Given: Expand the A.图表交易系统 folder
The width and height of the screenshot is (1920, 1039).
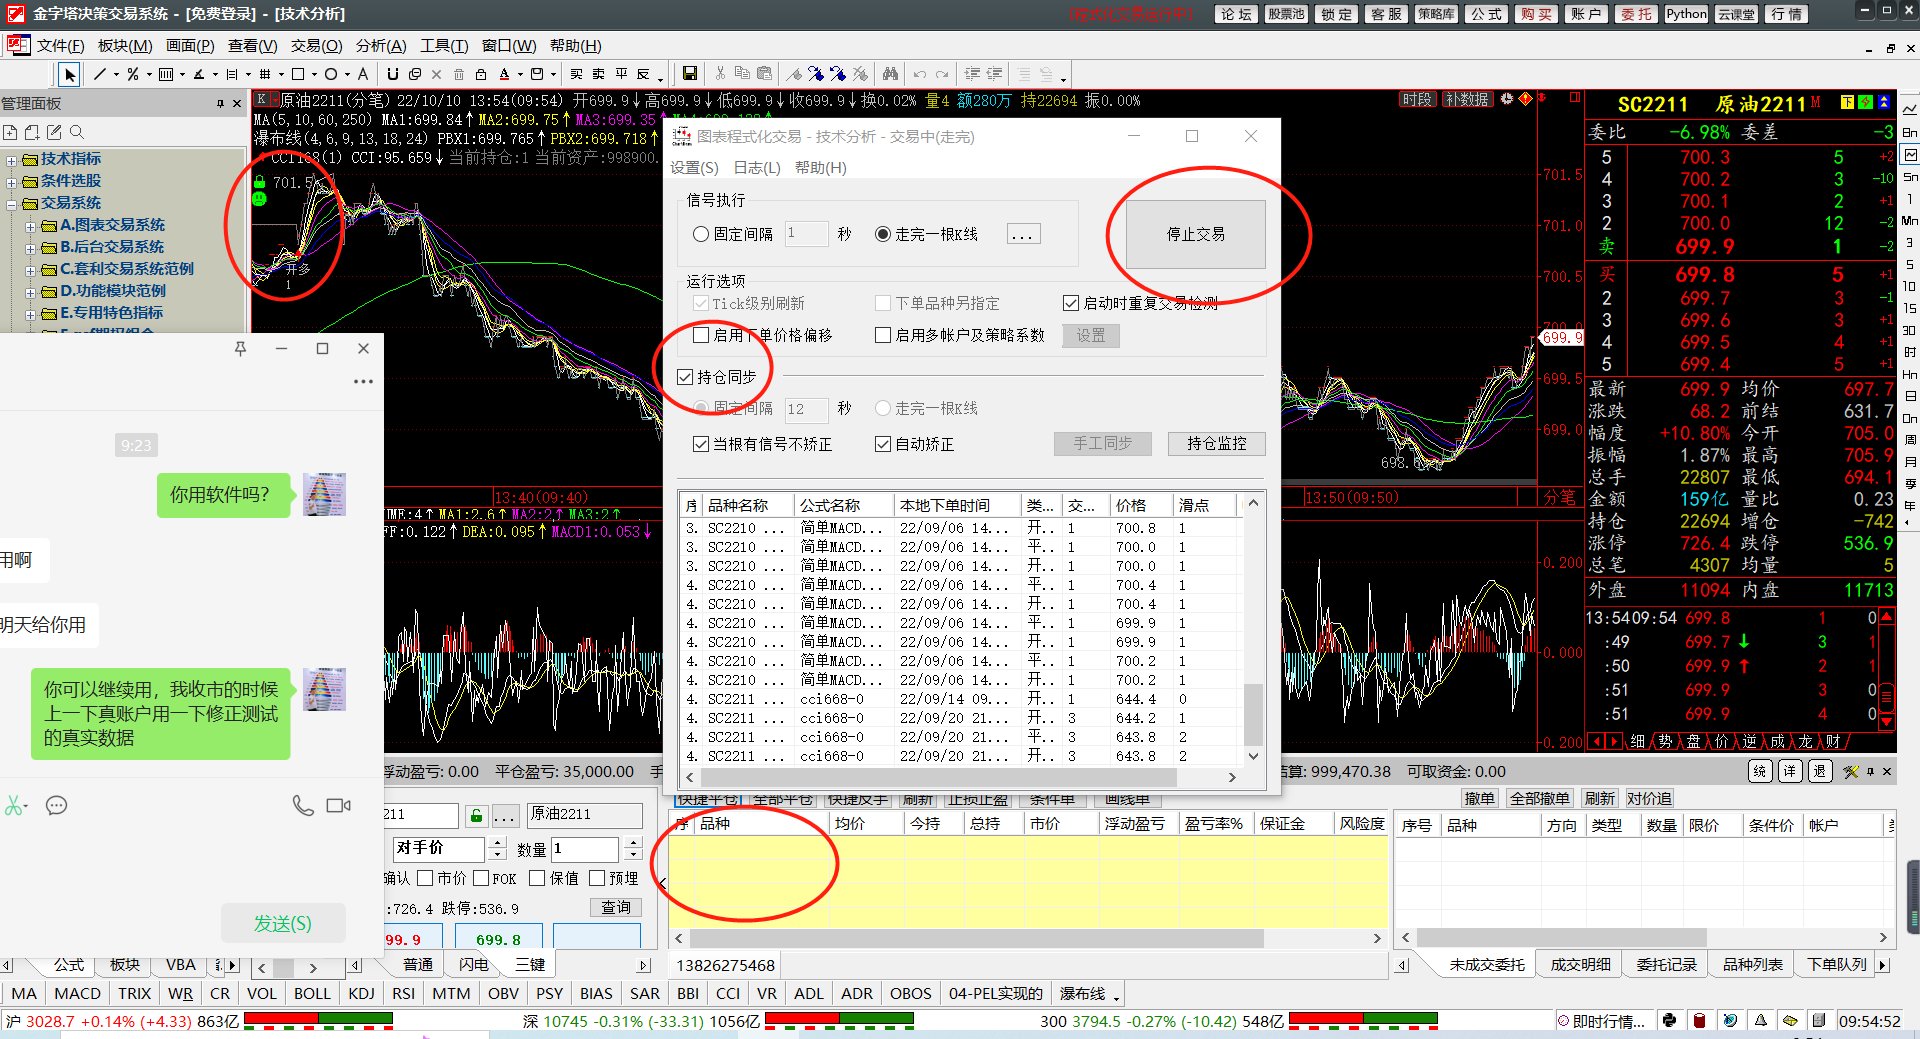Looking at the screenshot, I should pos(31,227).
